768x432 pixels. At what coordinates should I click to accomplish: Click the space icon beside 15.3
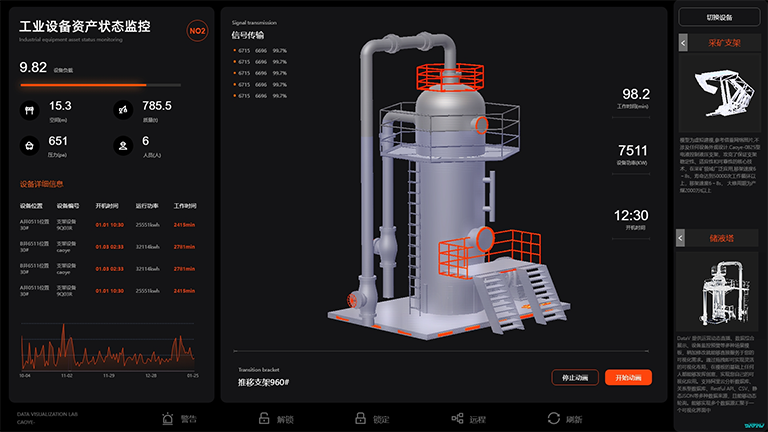(29, 110)
